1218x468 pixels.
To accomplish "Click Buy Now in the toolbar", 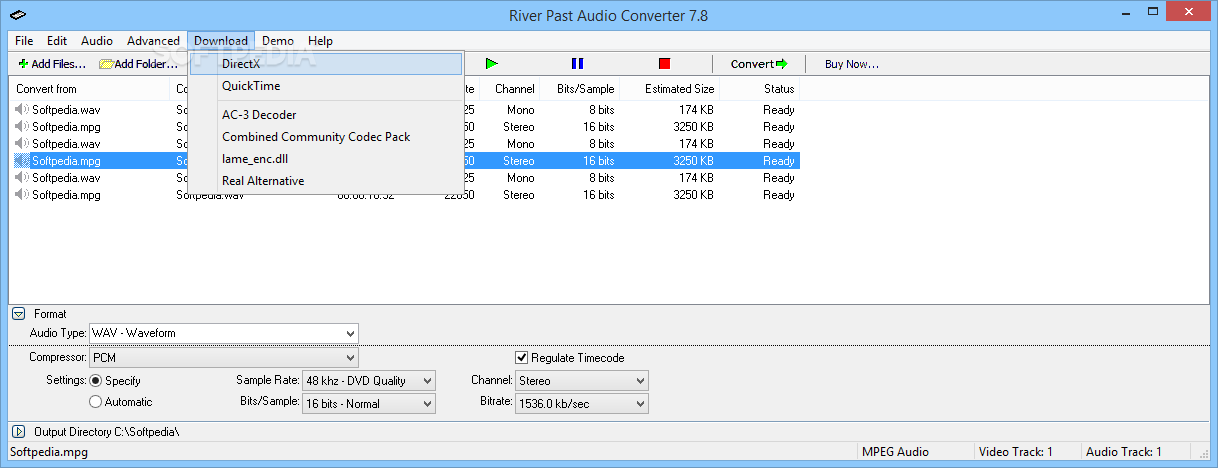I will point(851,64).
